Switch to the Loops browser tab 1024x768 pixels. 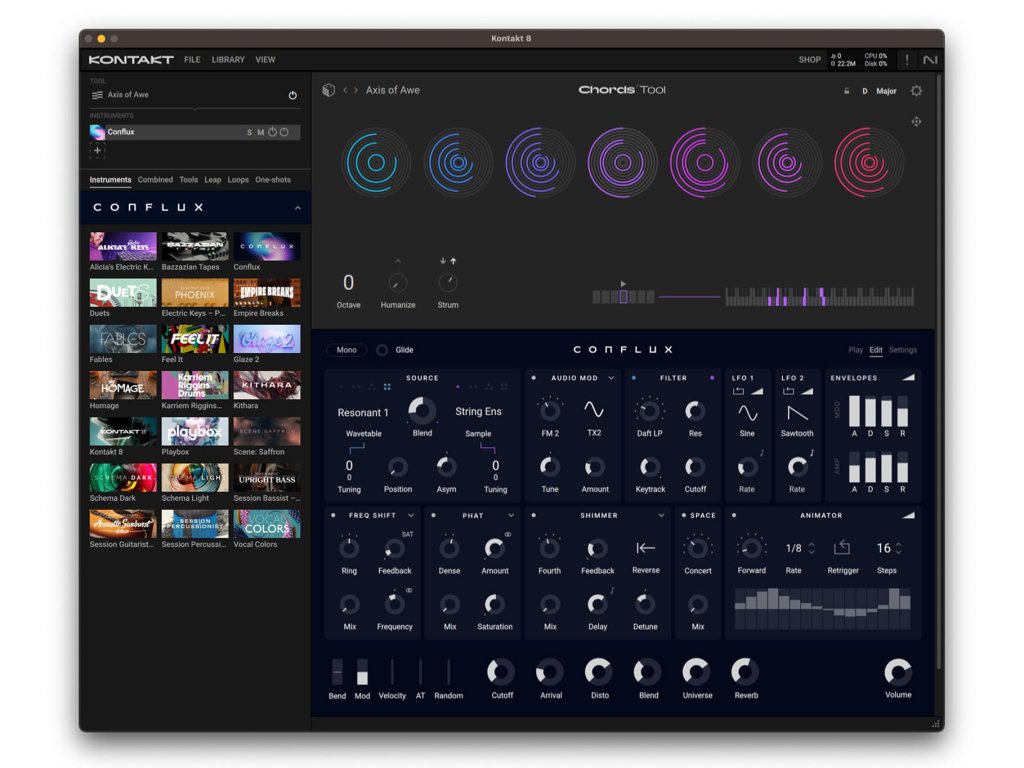click(238, 180)
